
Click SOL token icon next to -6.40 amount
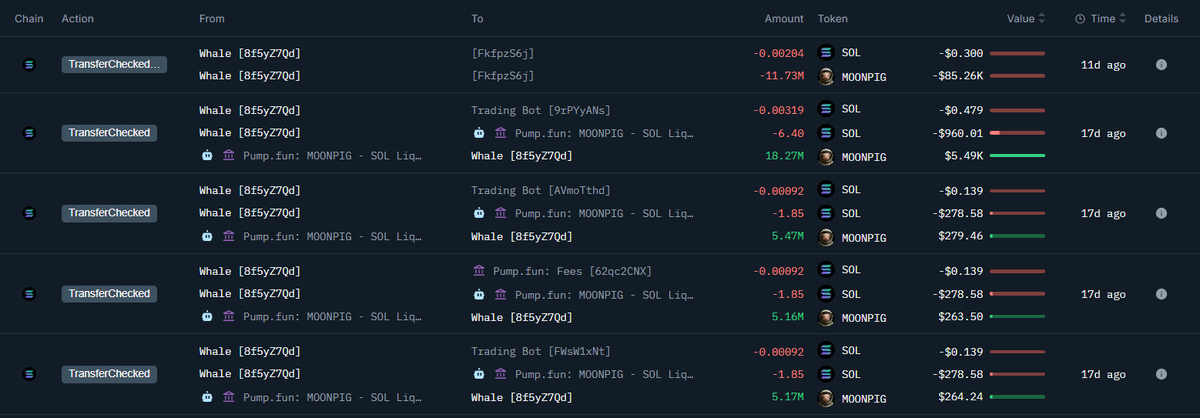pyautogui.click(x=826, y=132)
